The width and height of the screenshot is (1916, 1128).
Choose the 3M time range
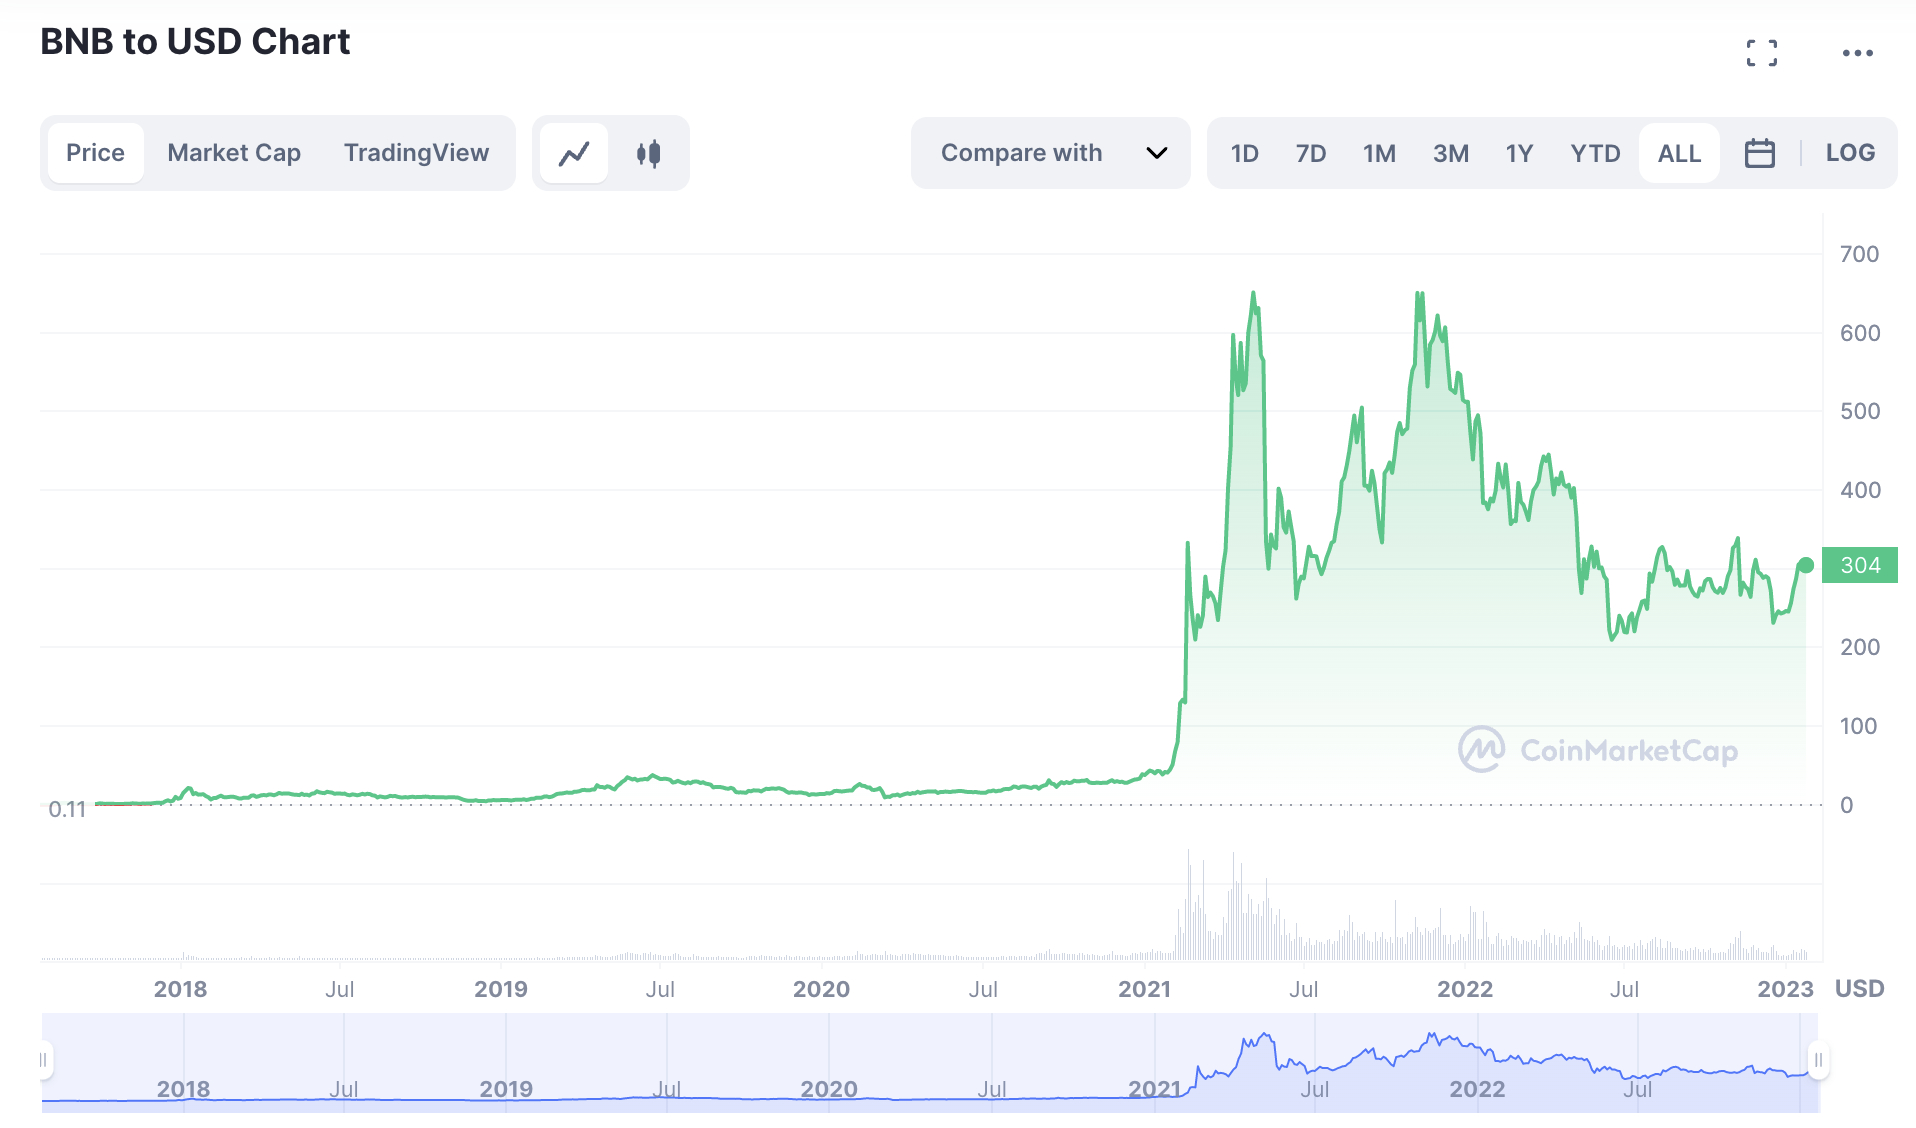1451,153
